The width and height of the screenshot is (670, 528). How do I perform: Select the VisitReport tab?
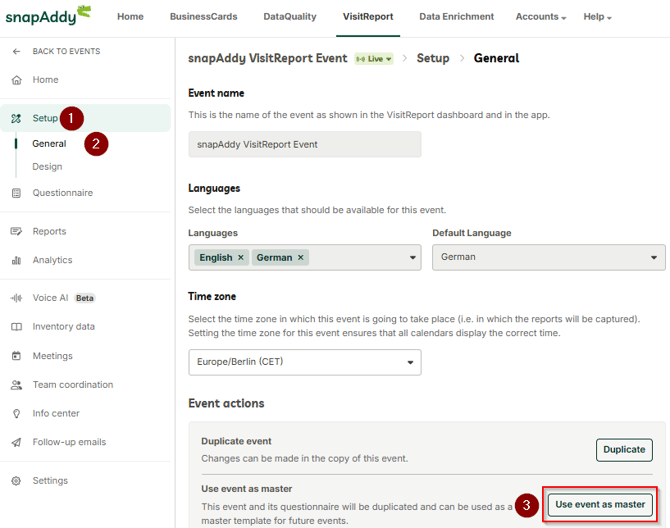coord(368,17)
